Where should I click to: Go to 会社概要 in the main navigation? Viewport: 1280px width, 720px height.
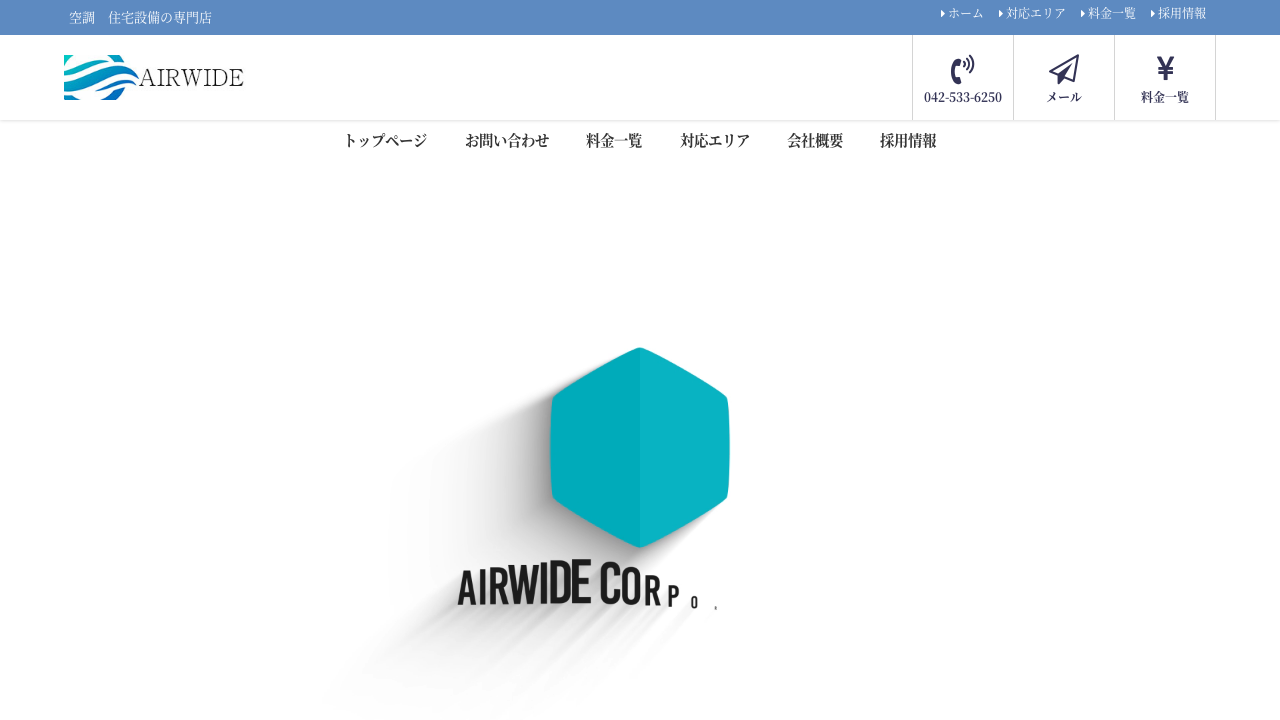815,141
